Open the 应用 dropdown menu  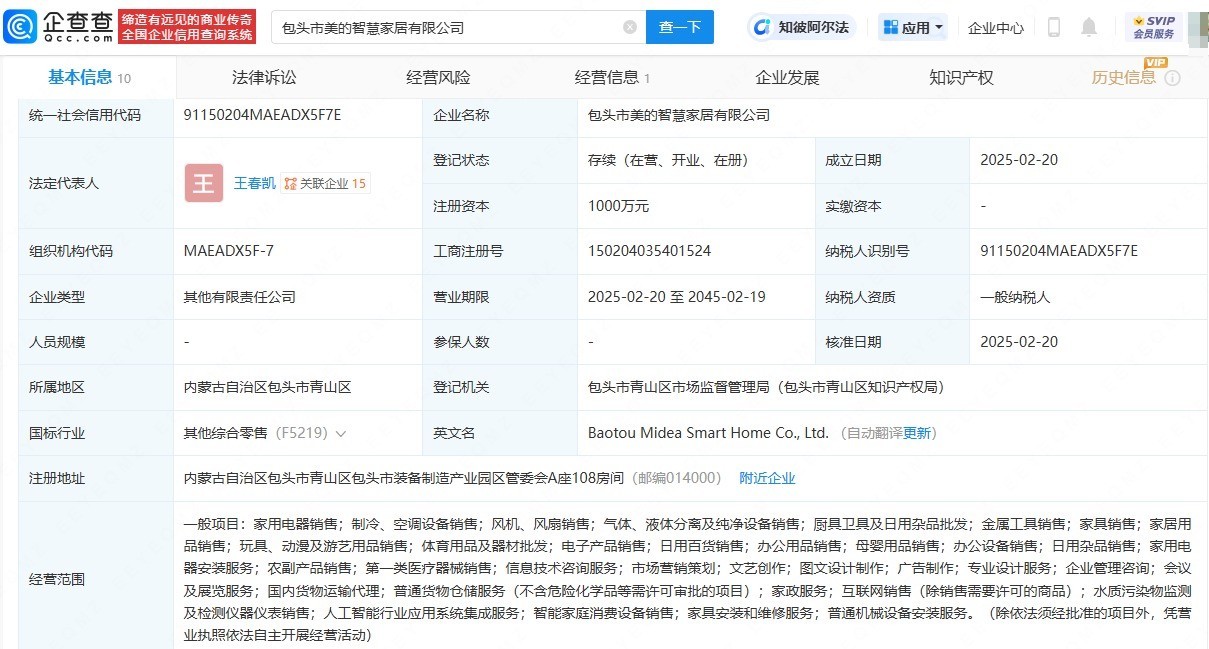tap(913, 27)
